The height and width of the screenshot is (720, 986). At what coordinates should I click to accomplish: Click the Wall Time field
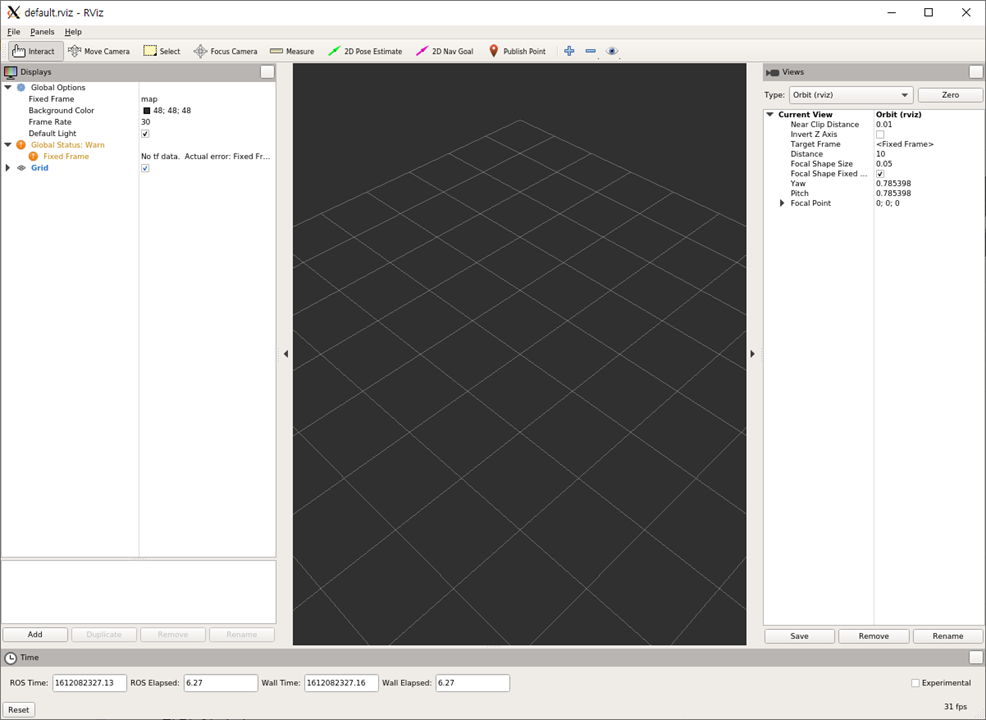pyautogui.click(x=341, y=683)
